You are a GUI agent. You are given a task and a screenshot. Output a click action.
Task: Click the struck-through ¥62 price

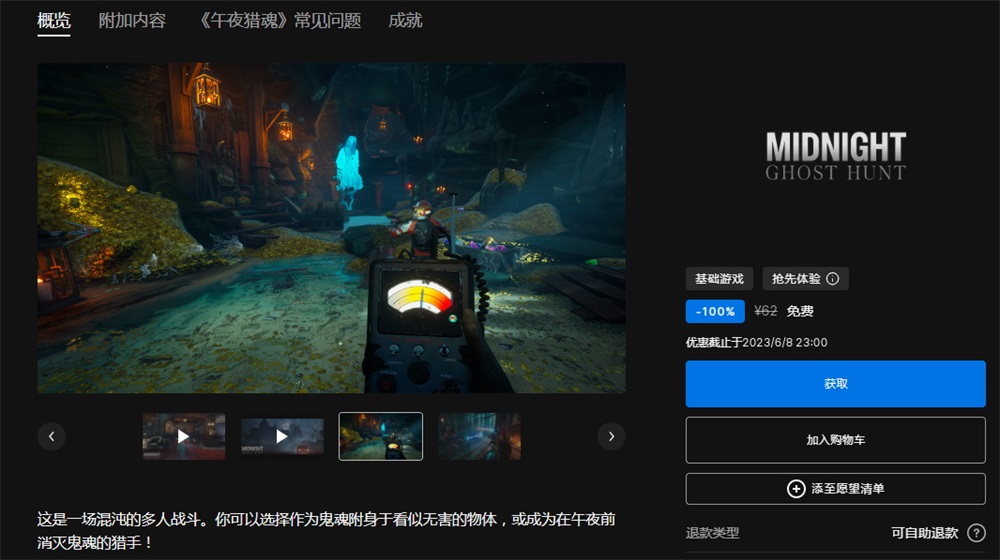tap(765, 311)
